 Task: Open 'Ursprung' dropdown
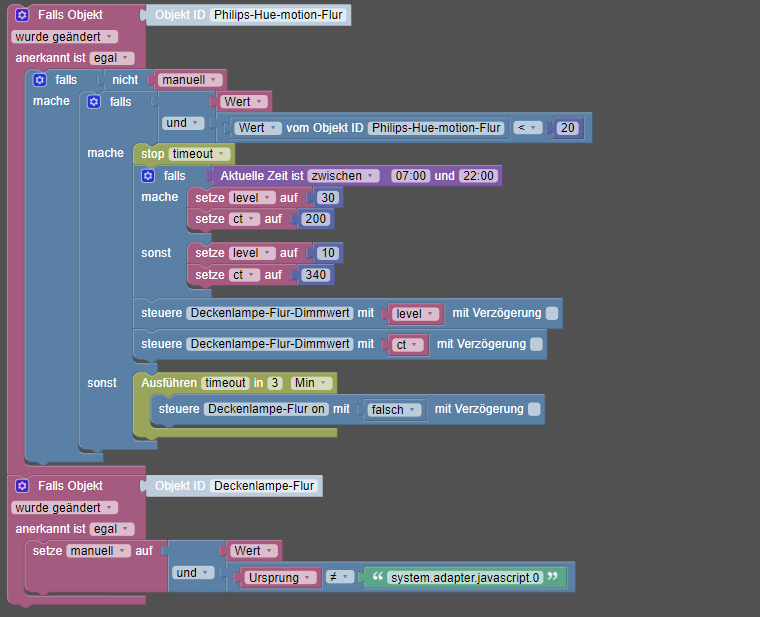(280, 578)
